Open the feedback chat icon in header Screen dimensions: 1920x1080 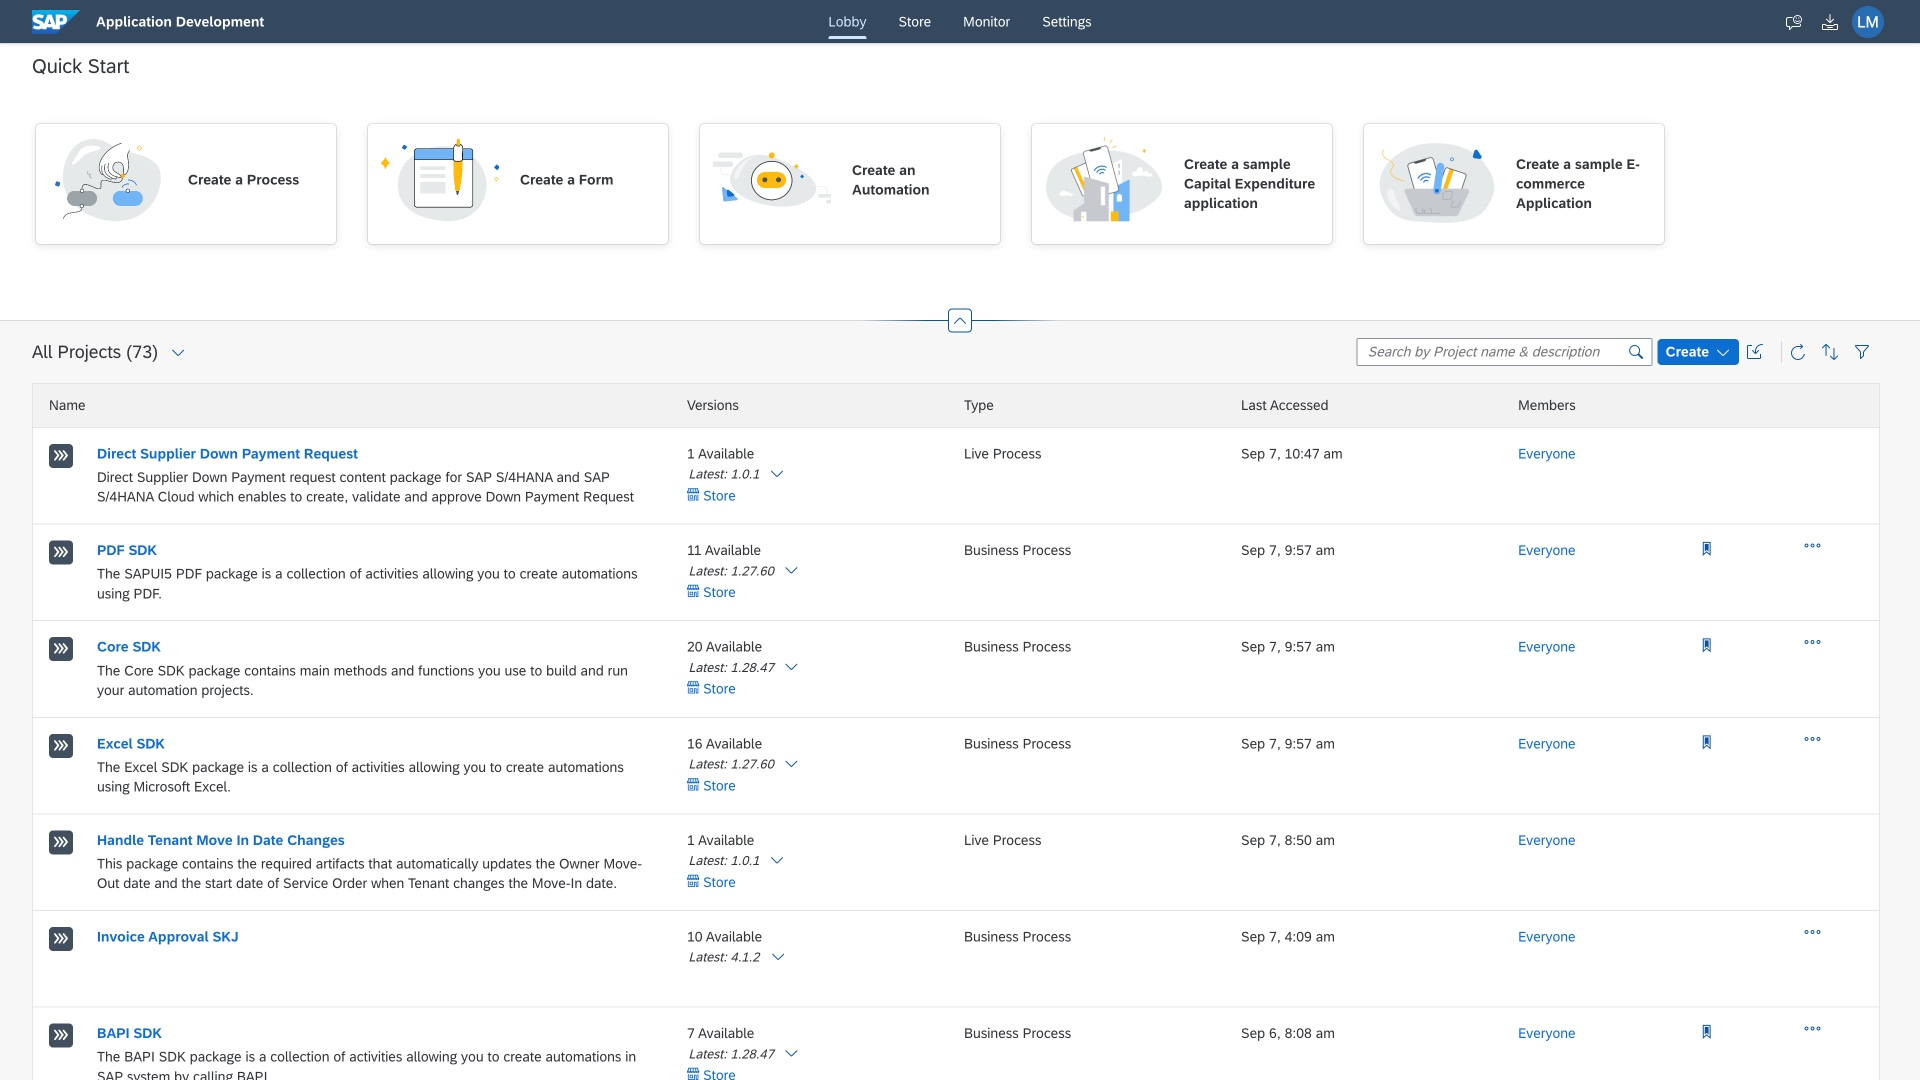coord(1794,22)
